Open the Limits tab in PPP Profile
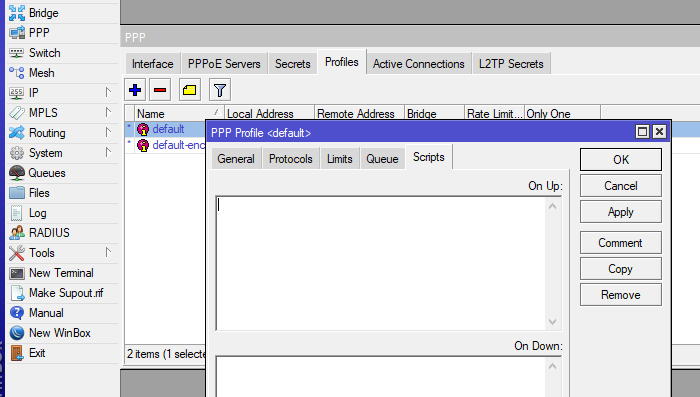700x397 pixels. pos(340,159)
